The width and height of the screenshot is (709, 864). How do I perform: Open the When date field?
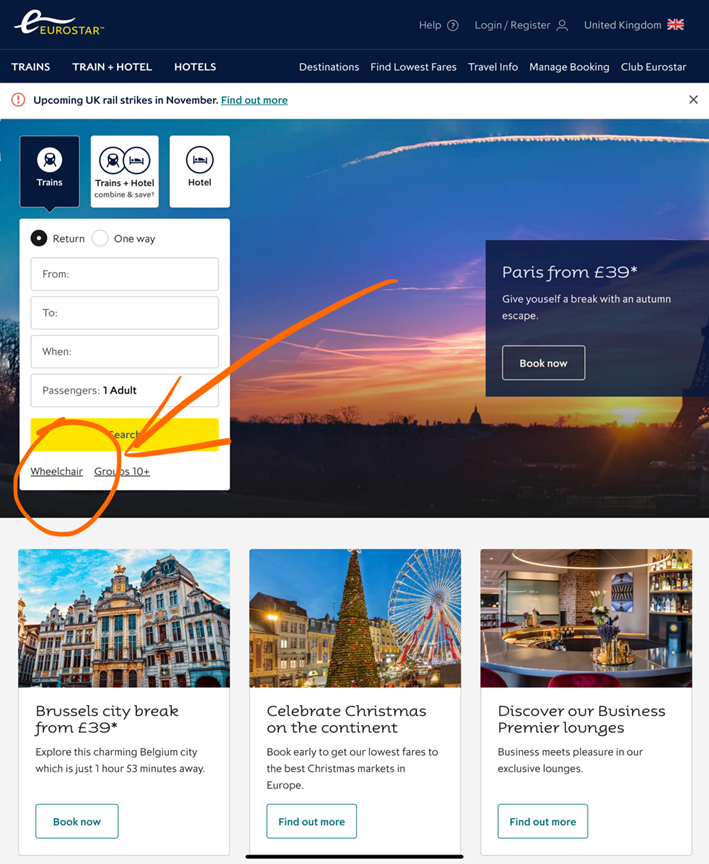pos(125,352)
